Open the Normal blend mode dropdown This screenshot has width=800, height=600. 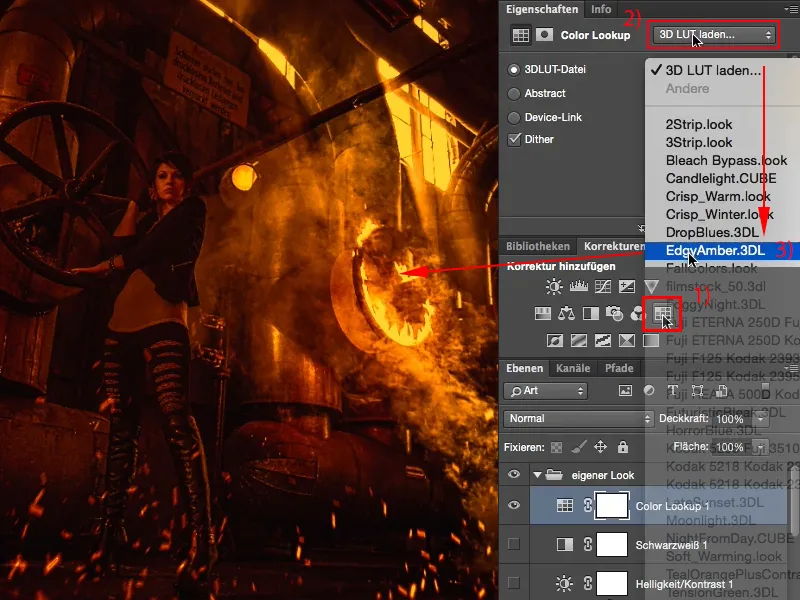[x=575, y=418]
